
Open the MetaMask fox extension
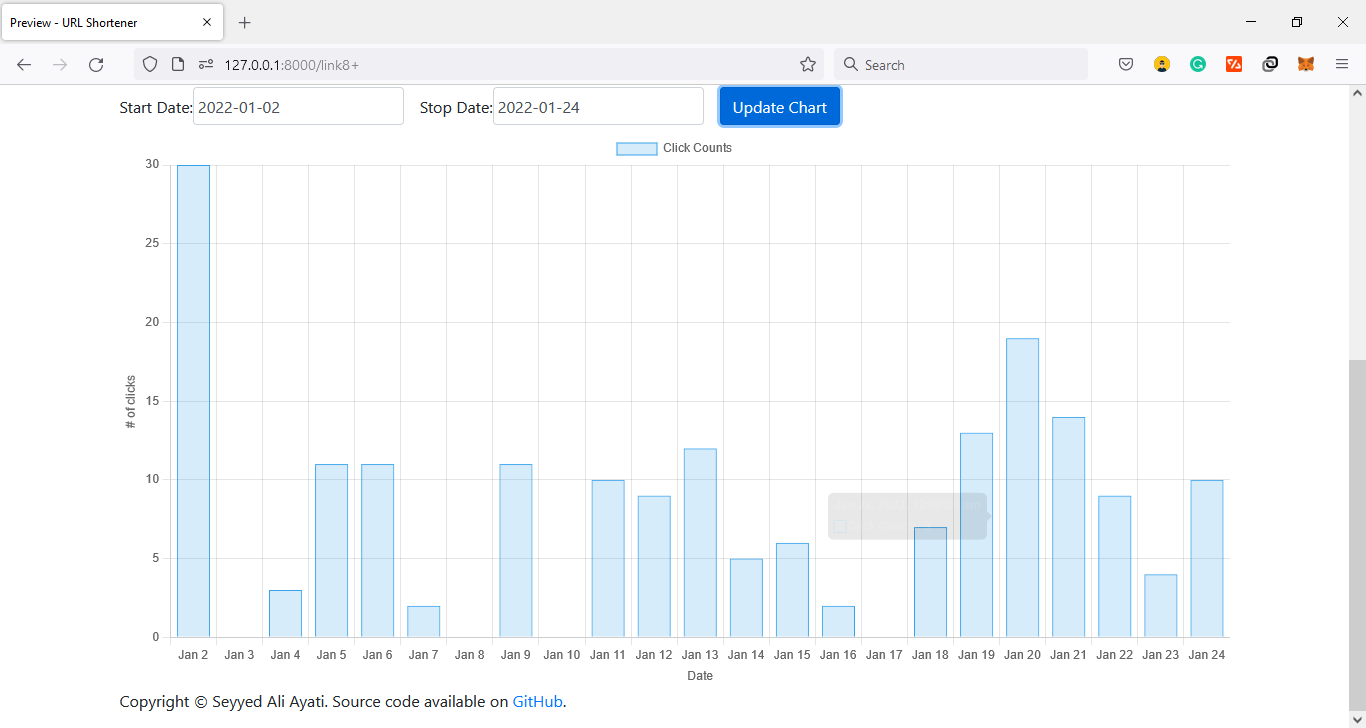1306,64
